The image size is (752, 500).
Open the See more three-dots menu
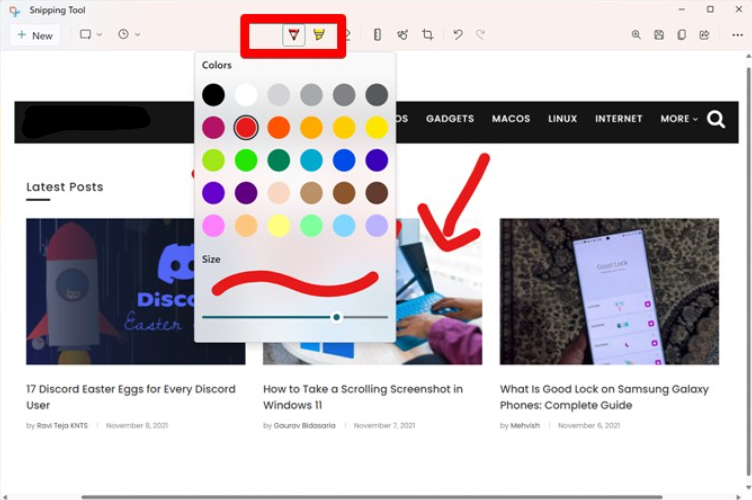tap(738, 35)
